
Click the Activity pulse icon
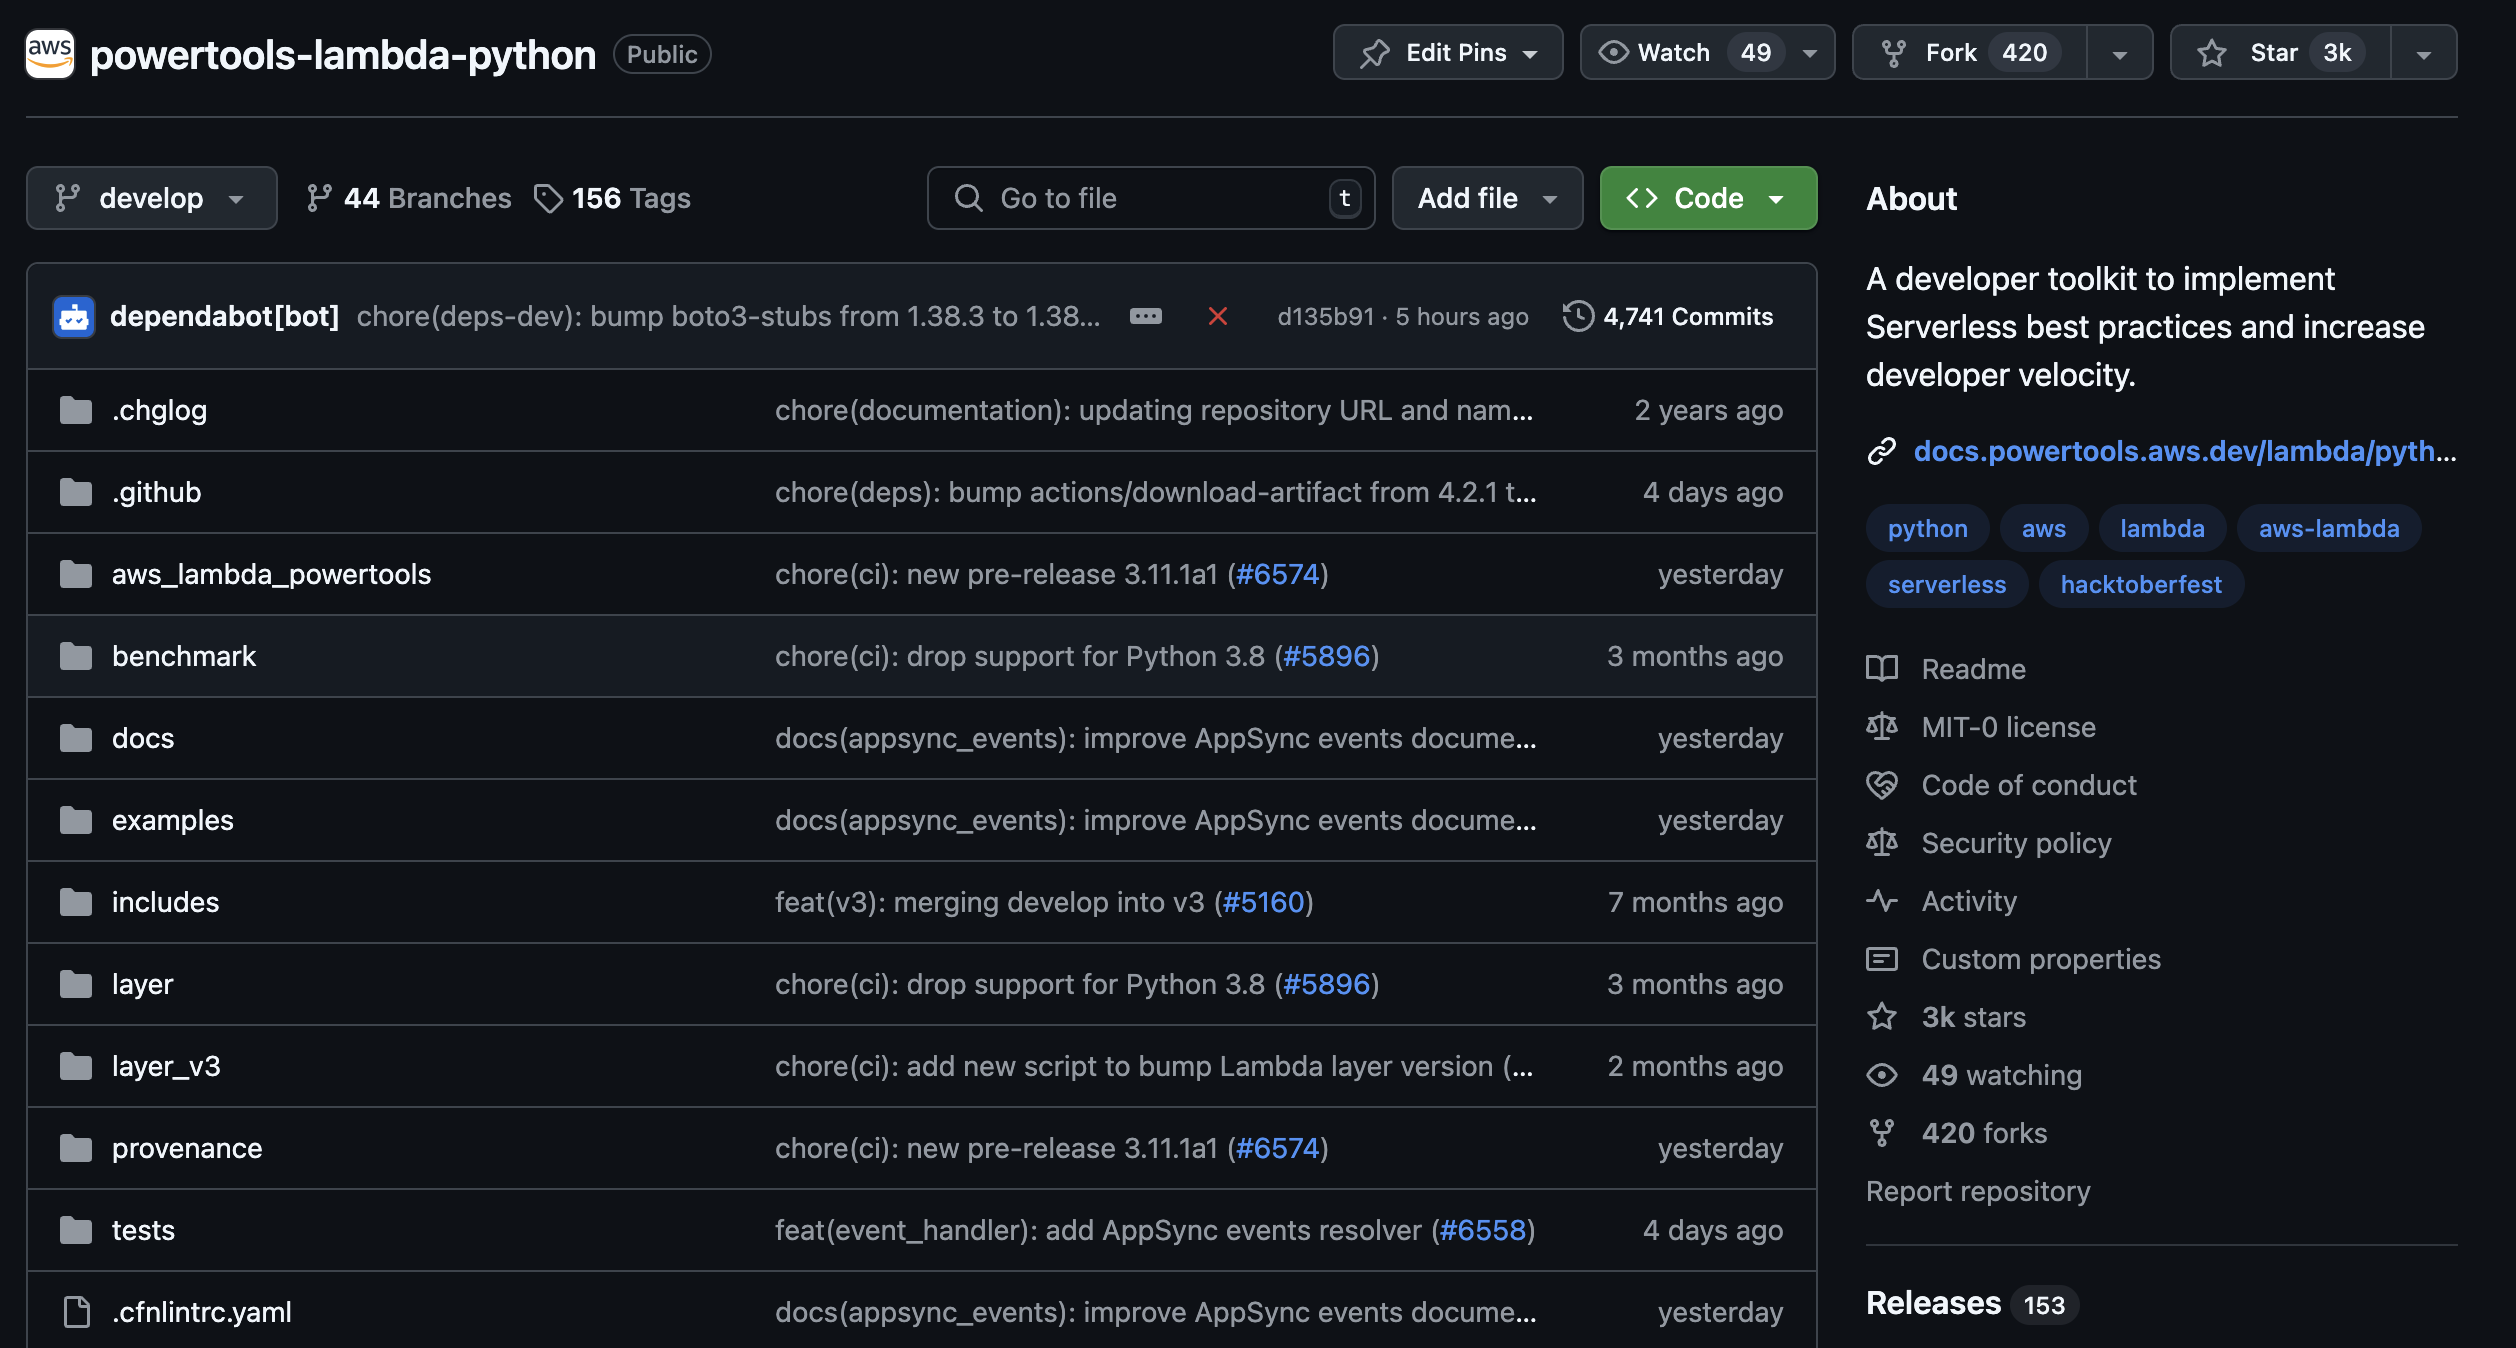tap(1882, 901)
